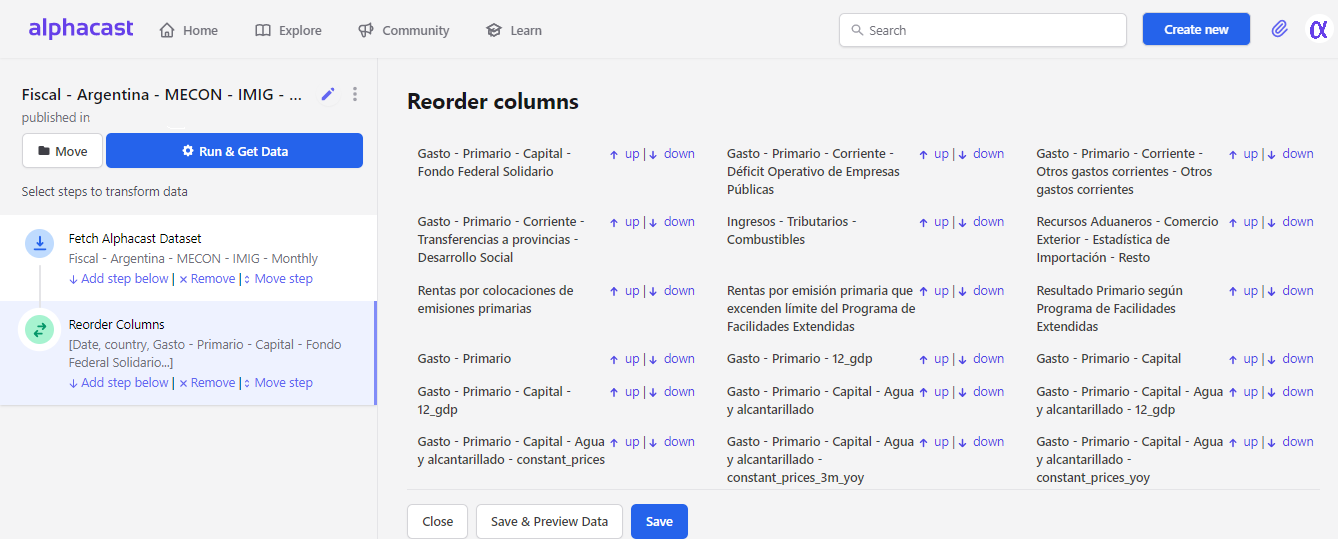
Task: Move 'Gasto - Primario - 12_gdp' down
Action: (x=981, y=359)
